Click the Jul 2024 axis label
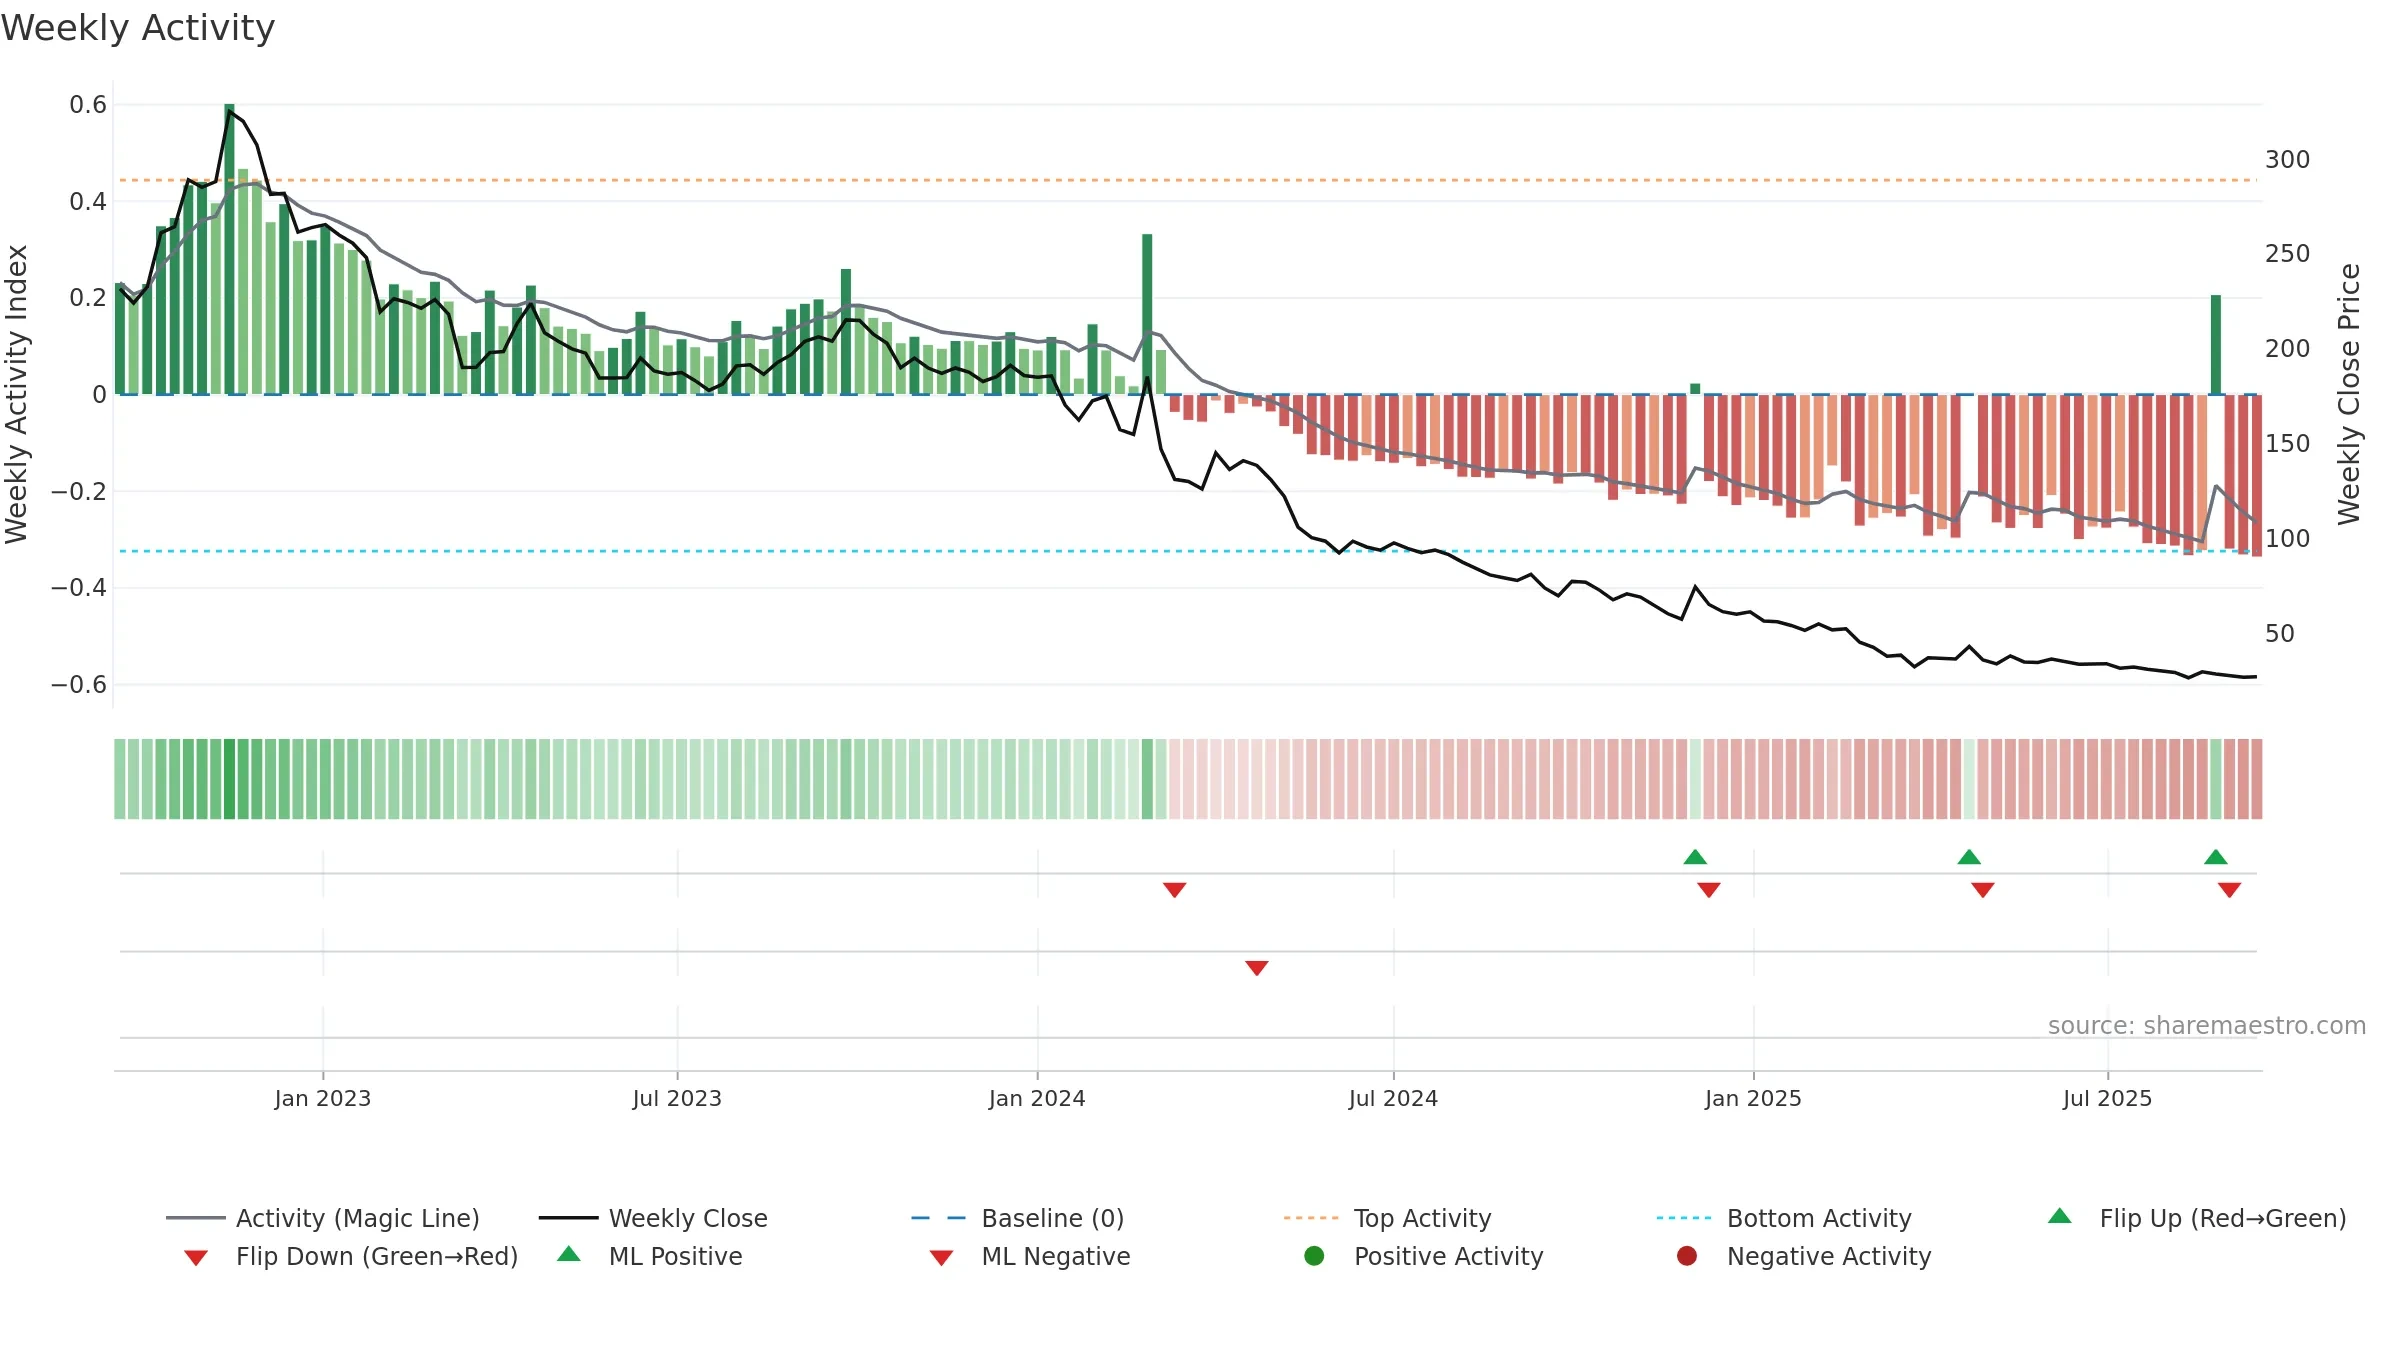 click(x=1393, y=1098)
